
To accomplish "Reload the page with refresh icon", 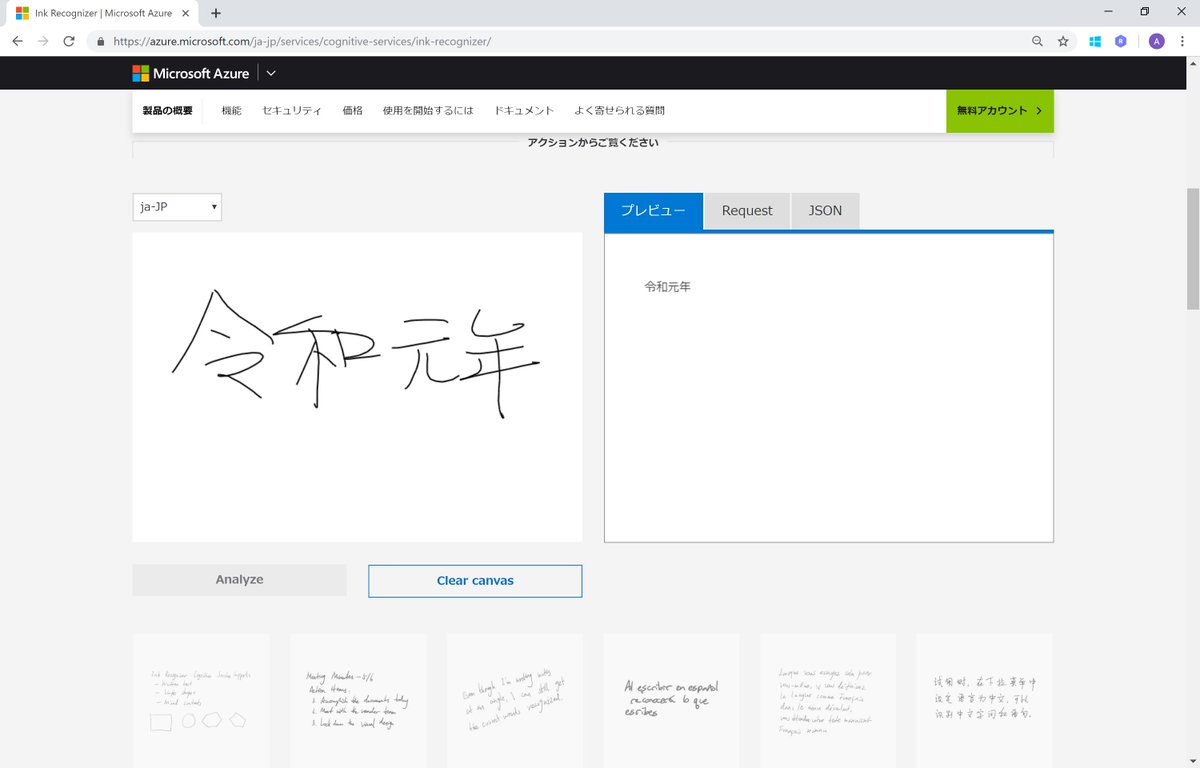I will (x=69, y=41).
